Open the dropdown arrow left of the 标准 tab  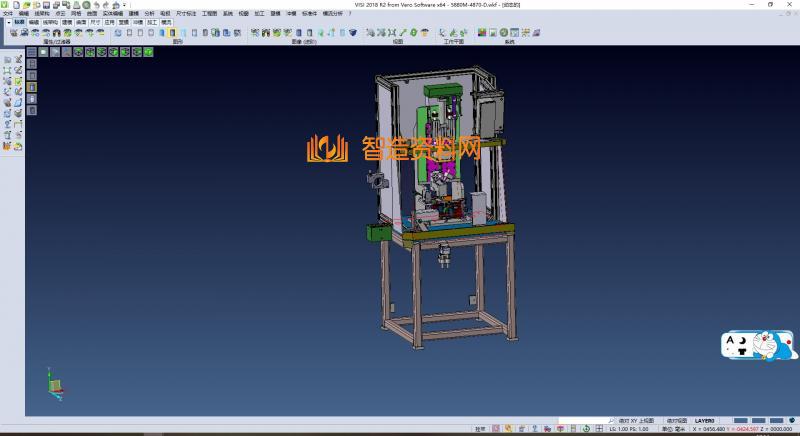coord(8,20)
